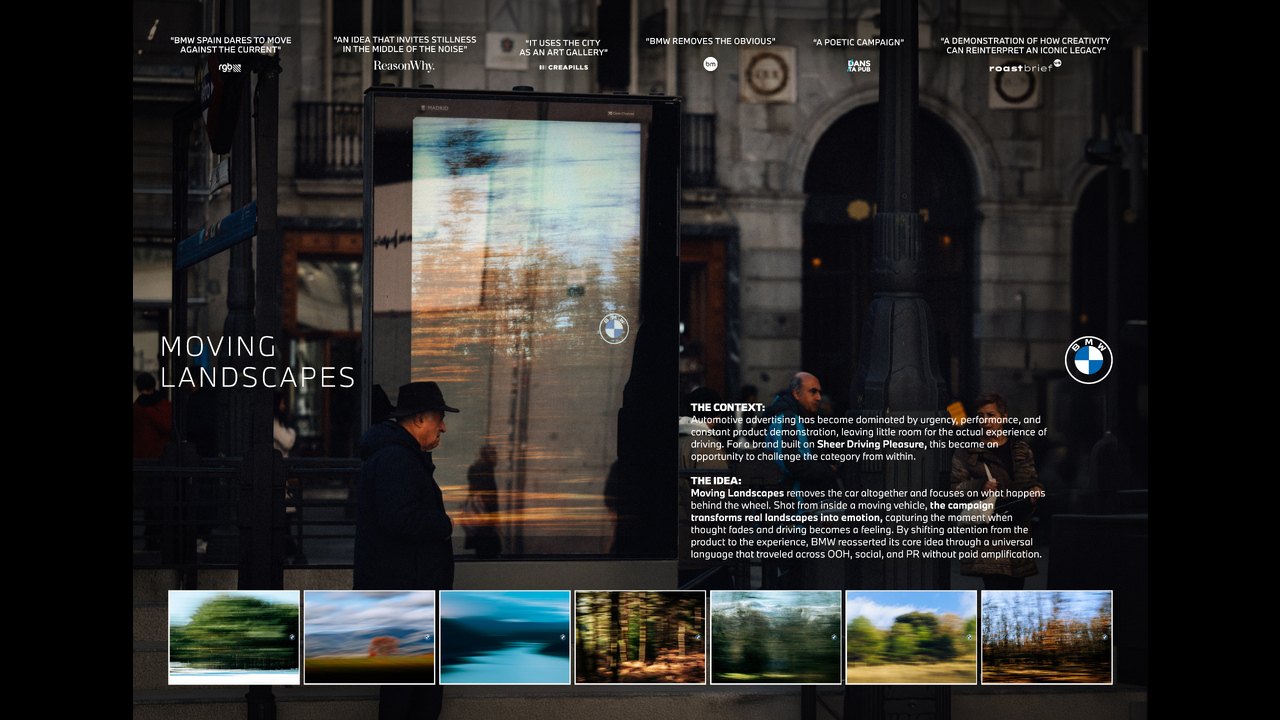Viewport: 1280px width, 720px height.
Task: Click the bold "Sheer Driving Pleasure," text
Action: (871, 444)
